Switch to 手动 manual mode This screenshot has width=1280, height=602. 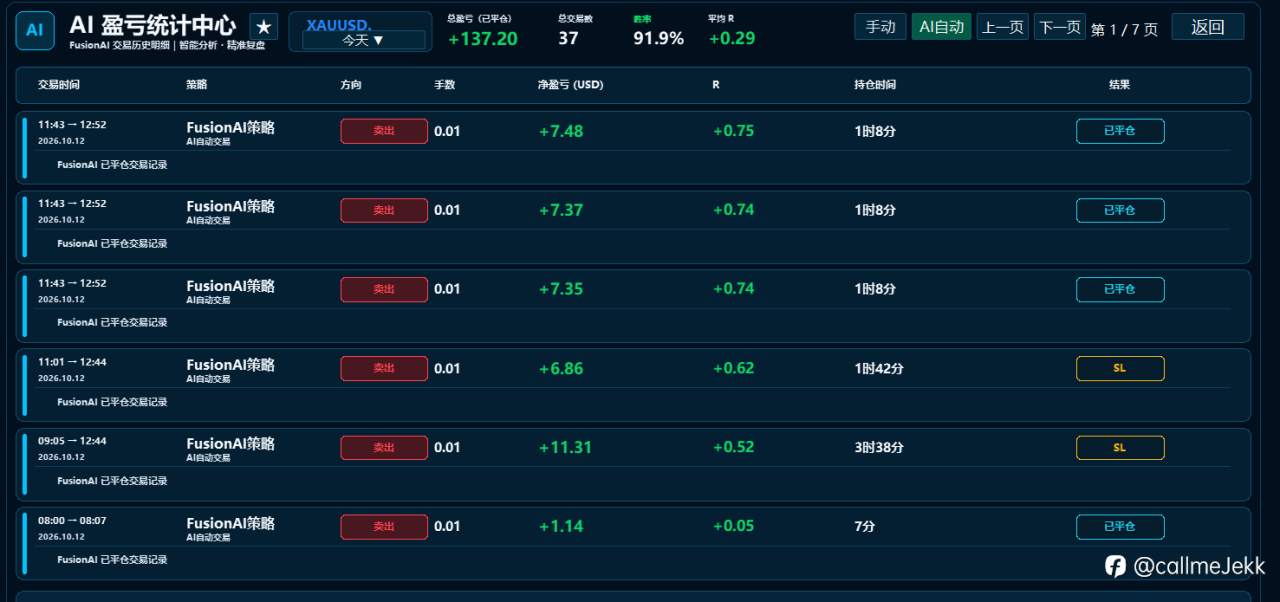(880, 27)
